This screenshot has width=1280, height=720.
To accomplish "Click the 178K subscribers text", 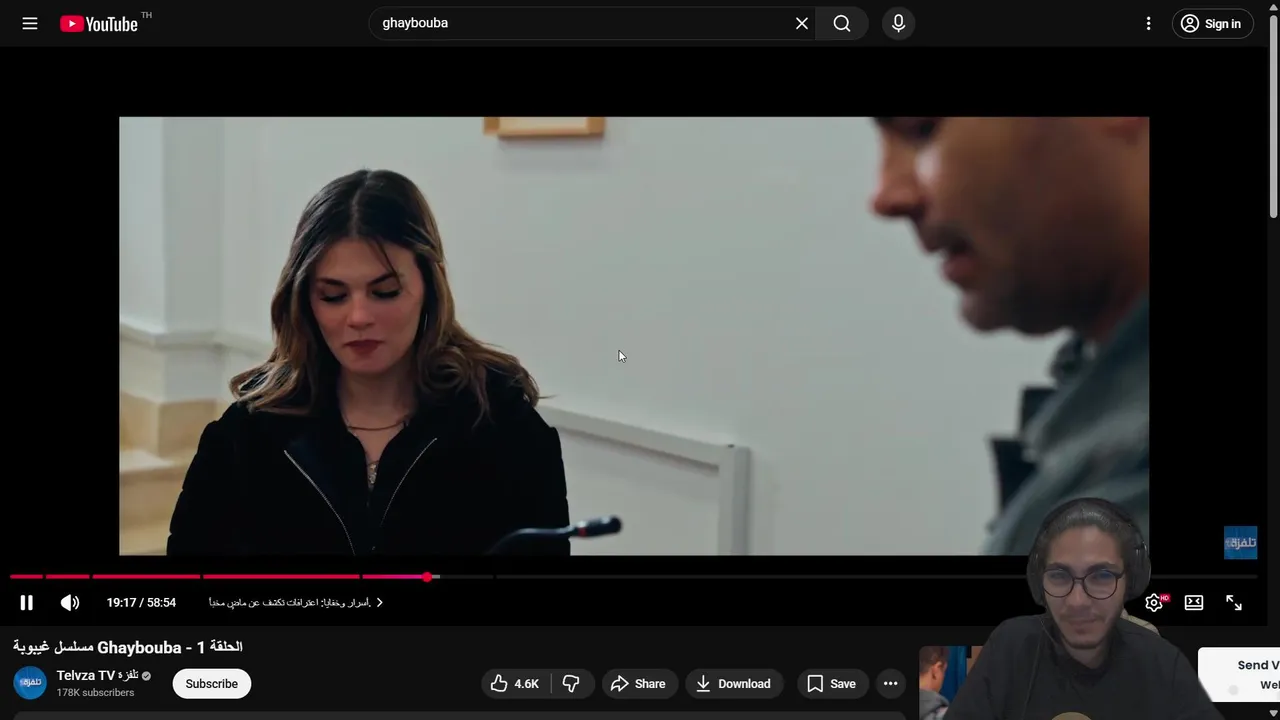I will (x=95, y=693).
